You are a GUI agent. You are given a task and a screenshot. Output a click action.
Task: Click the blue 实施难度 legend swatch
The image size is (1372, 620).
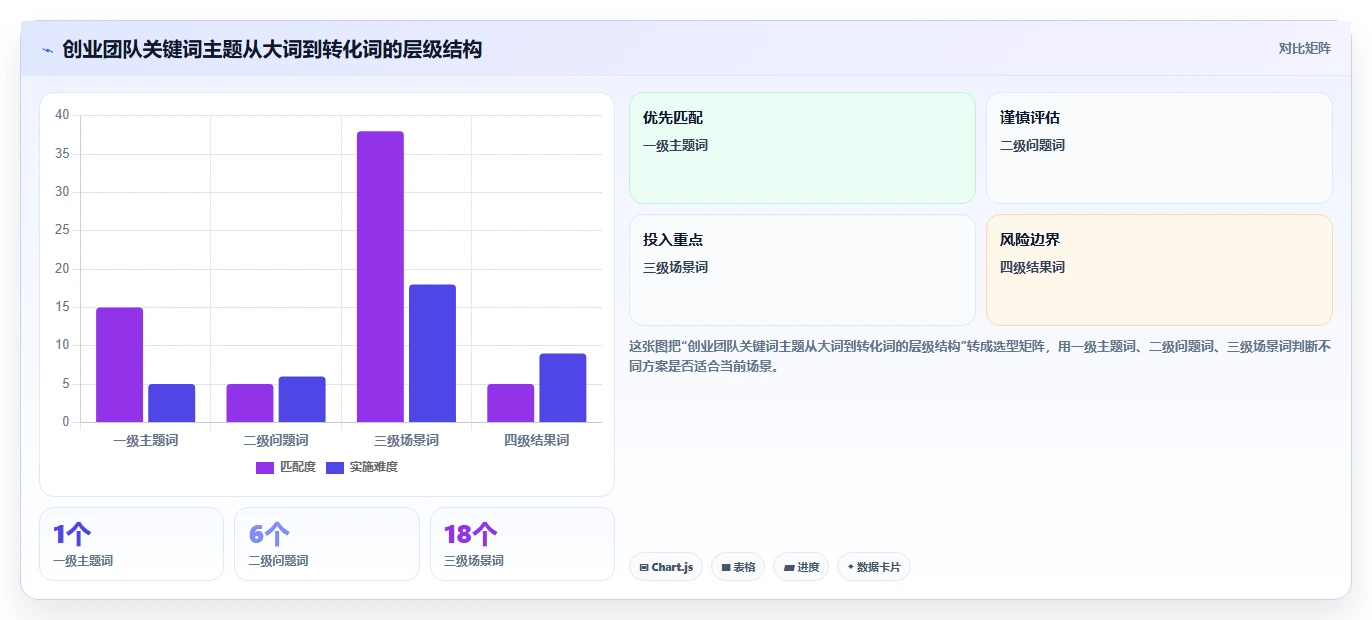tap(335, 468)
